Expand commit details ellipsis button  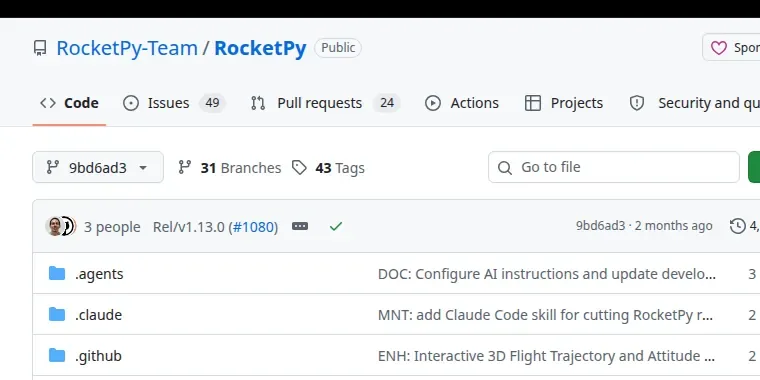(x=300, y=226)
